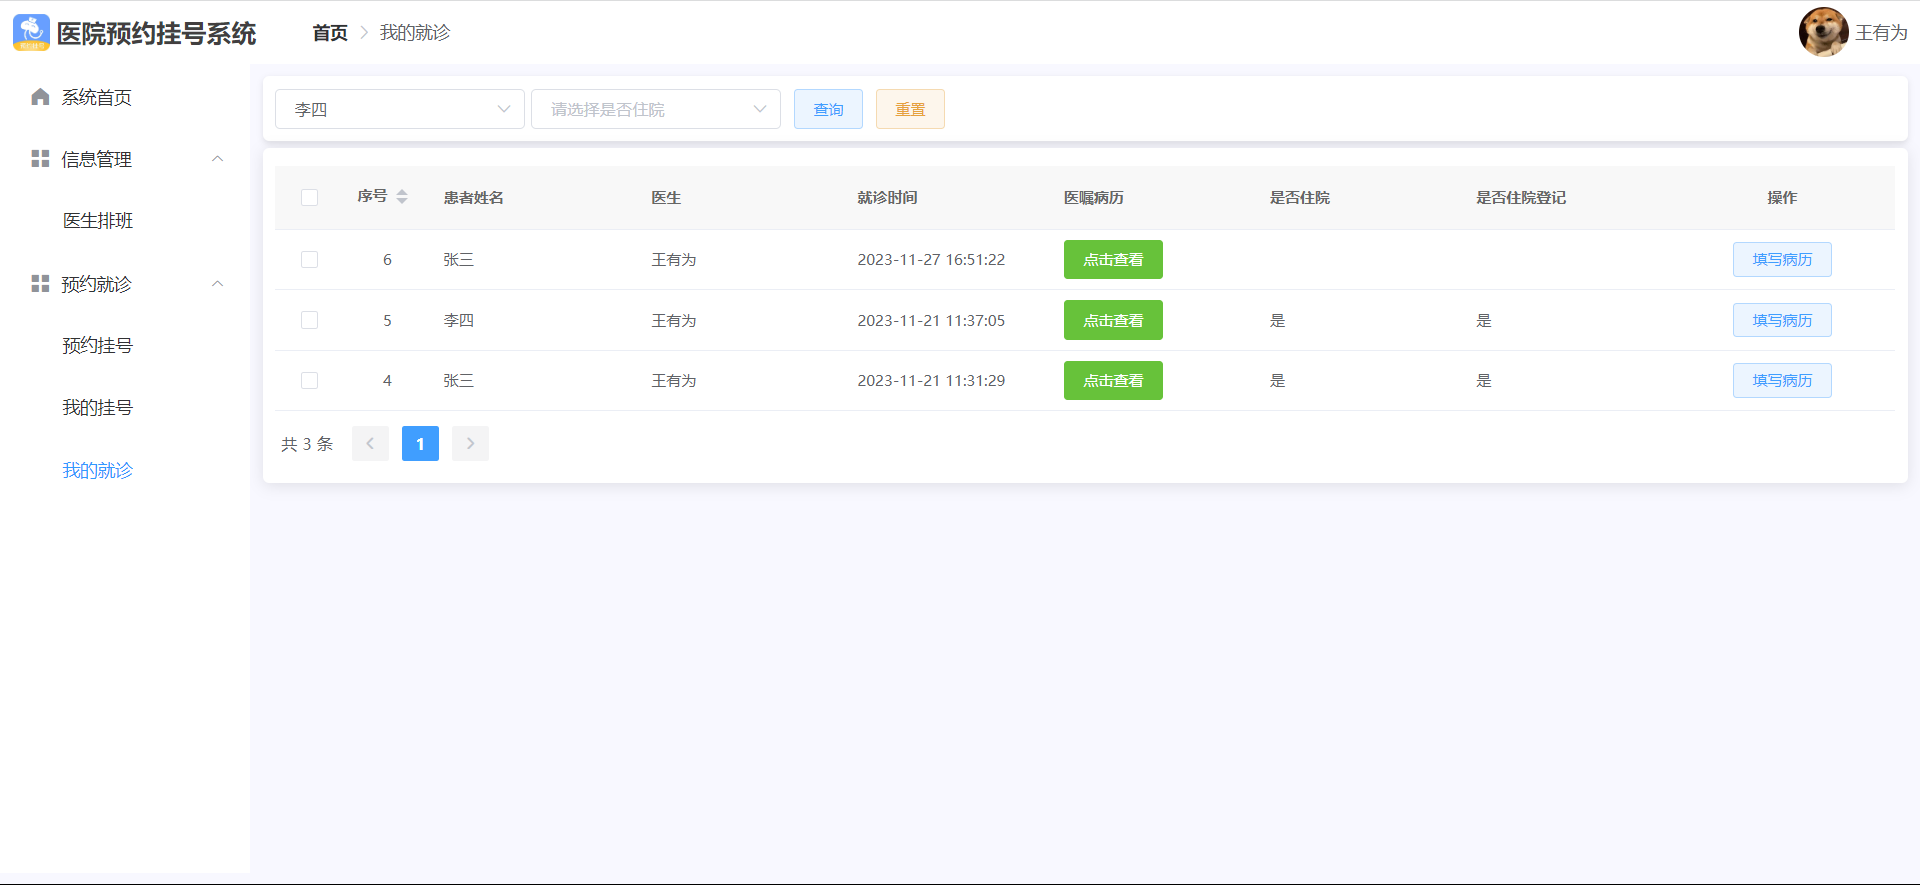
Task: Click the username 王有为 at top right
Action: tap(1881, 33)
